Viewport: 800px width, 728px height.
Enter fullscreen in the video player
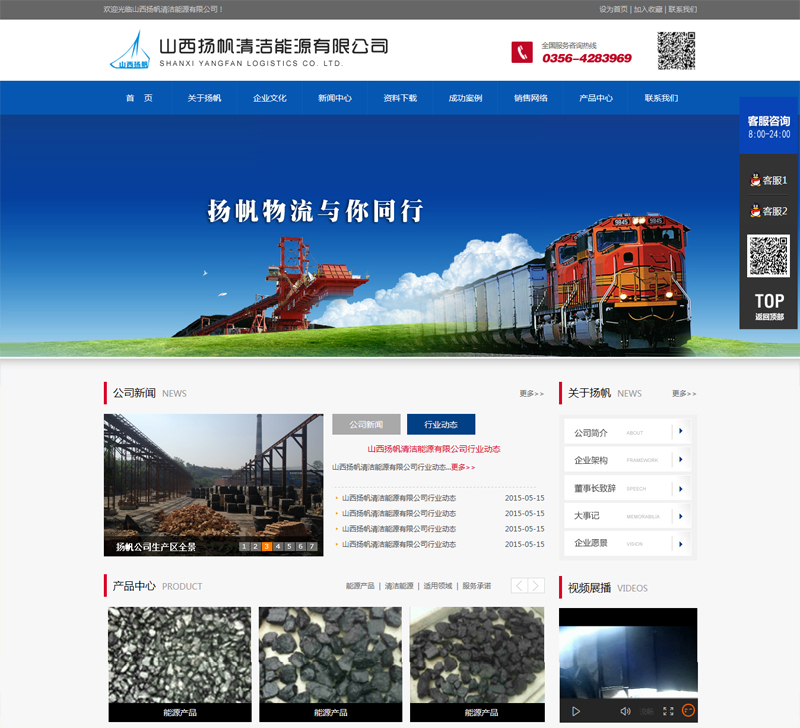coord(668,711)
